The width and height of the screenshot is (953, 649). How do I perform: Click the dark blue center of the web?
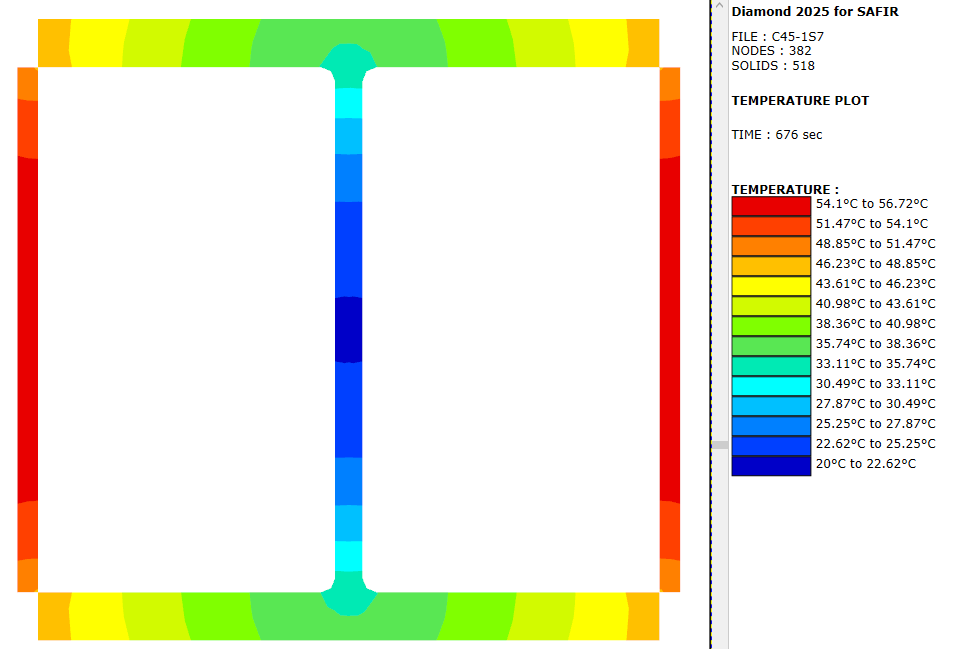pos(348,329)
